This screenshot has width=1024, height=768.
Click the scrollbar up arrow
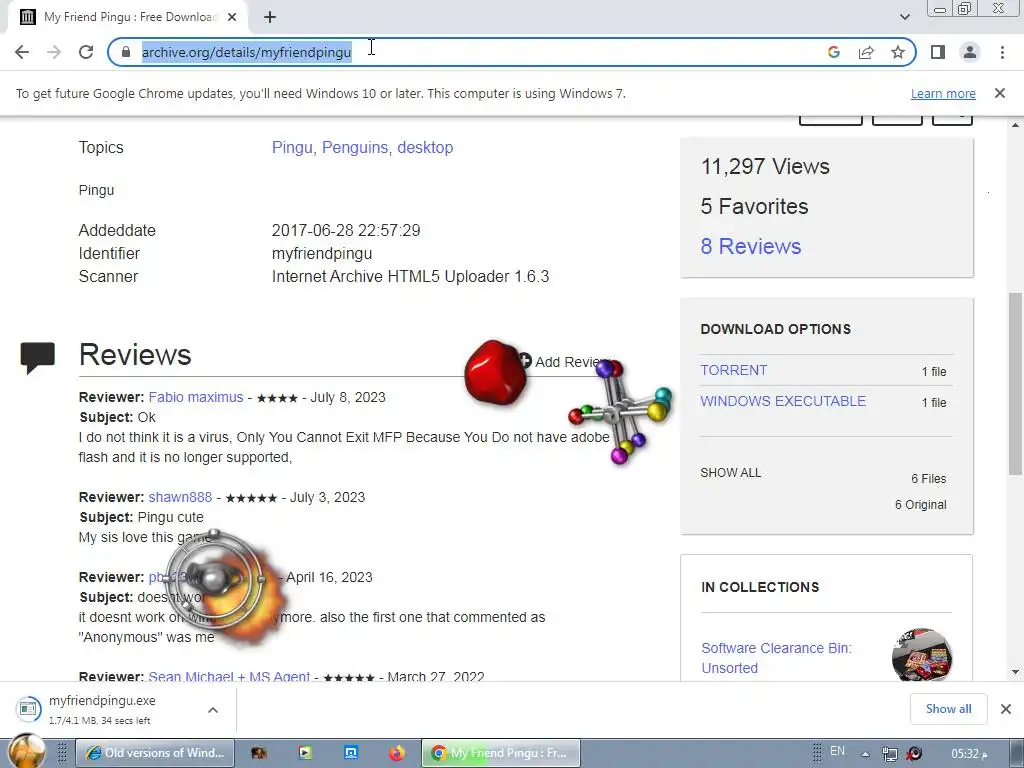click(x=1015, y=125)
